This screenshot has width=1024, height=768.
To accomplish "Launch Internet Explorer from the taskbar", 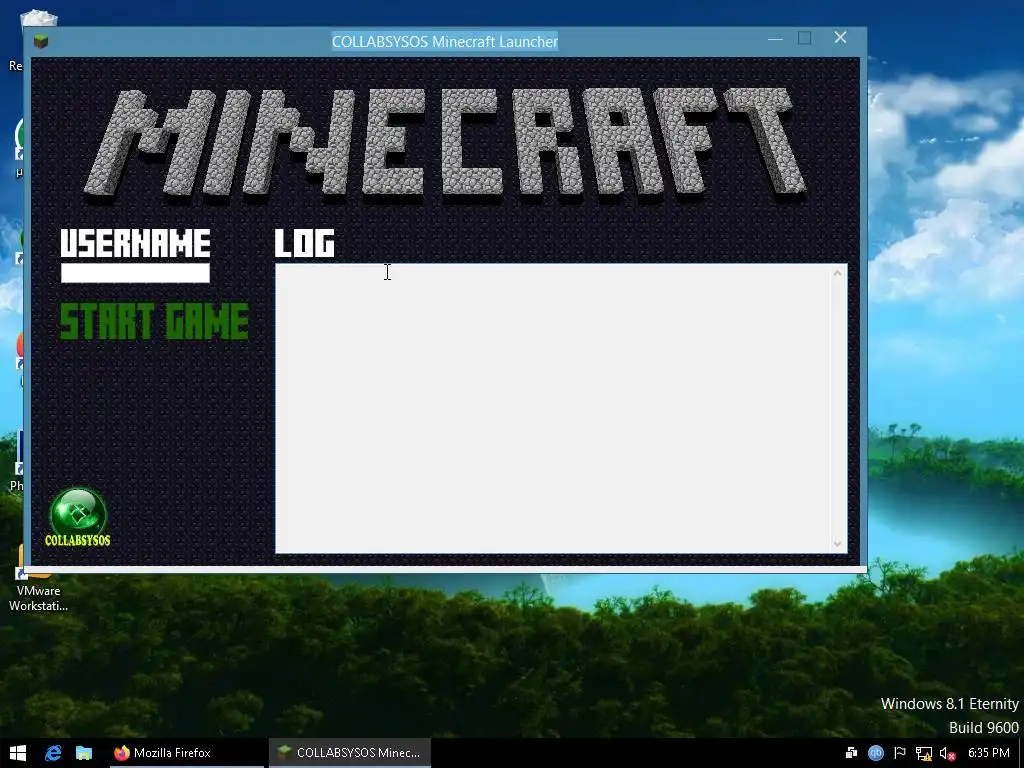I will (x=53, y=753).
